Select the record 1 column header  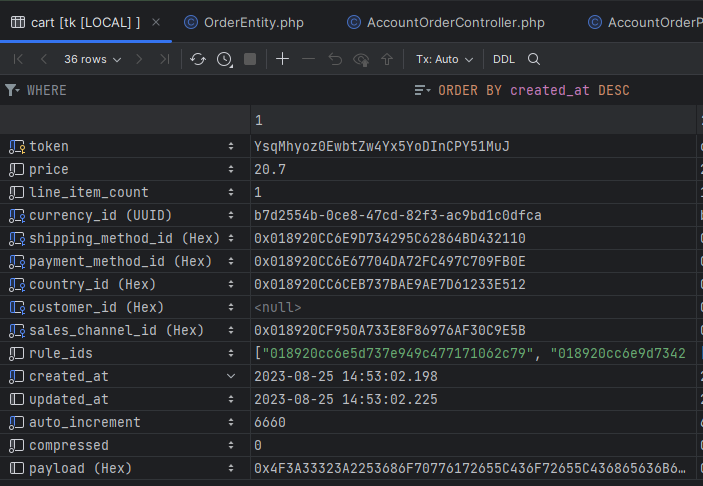pyautogui.click(x=473, y=120)
